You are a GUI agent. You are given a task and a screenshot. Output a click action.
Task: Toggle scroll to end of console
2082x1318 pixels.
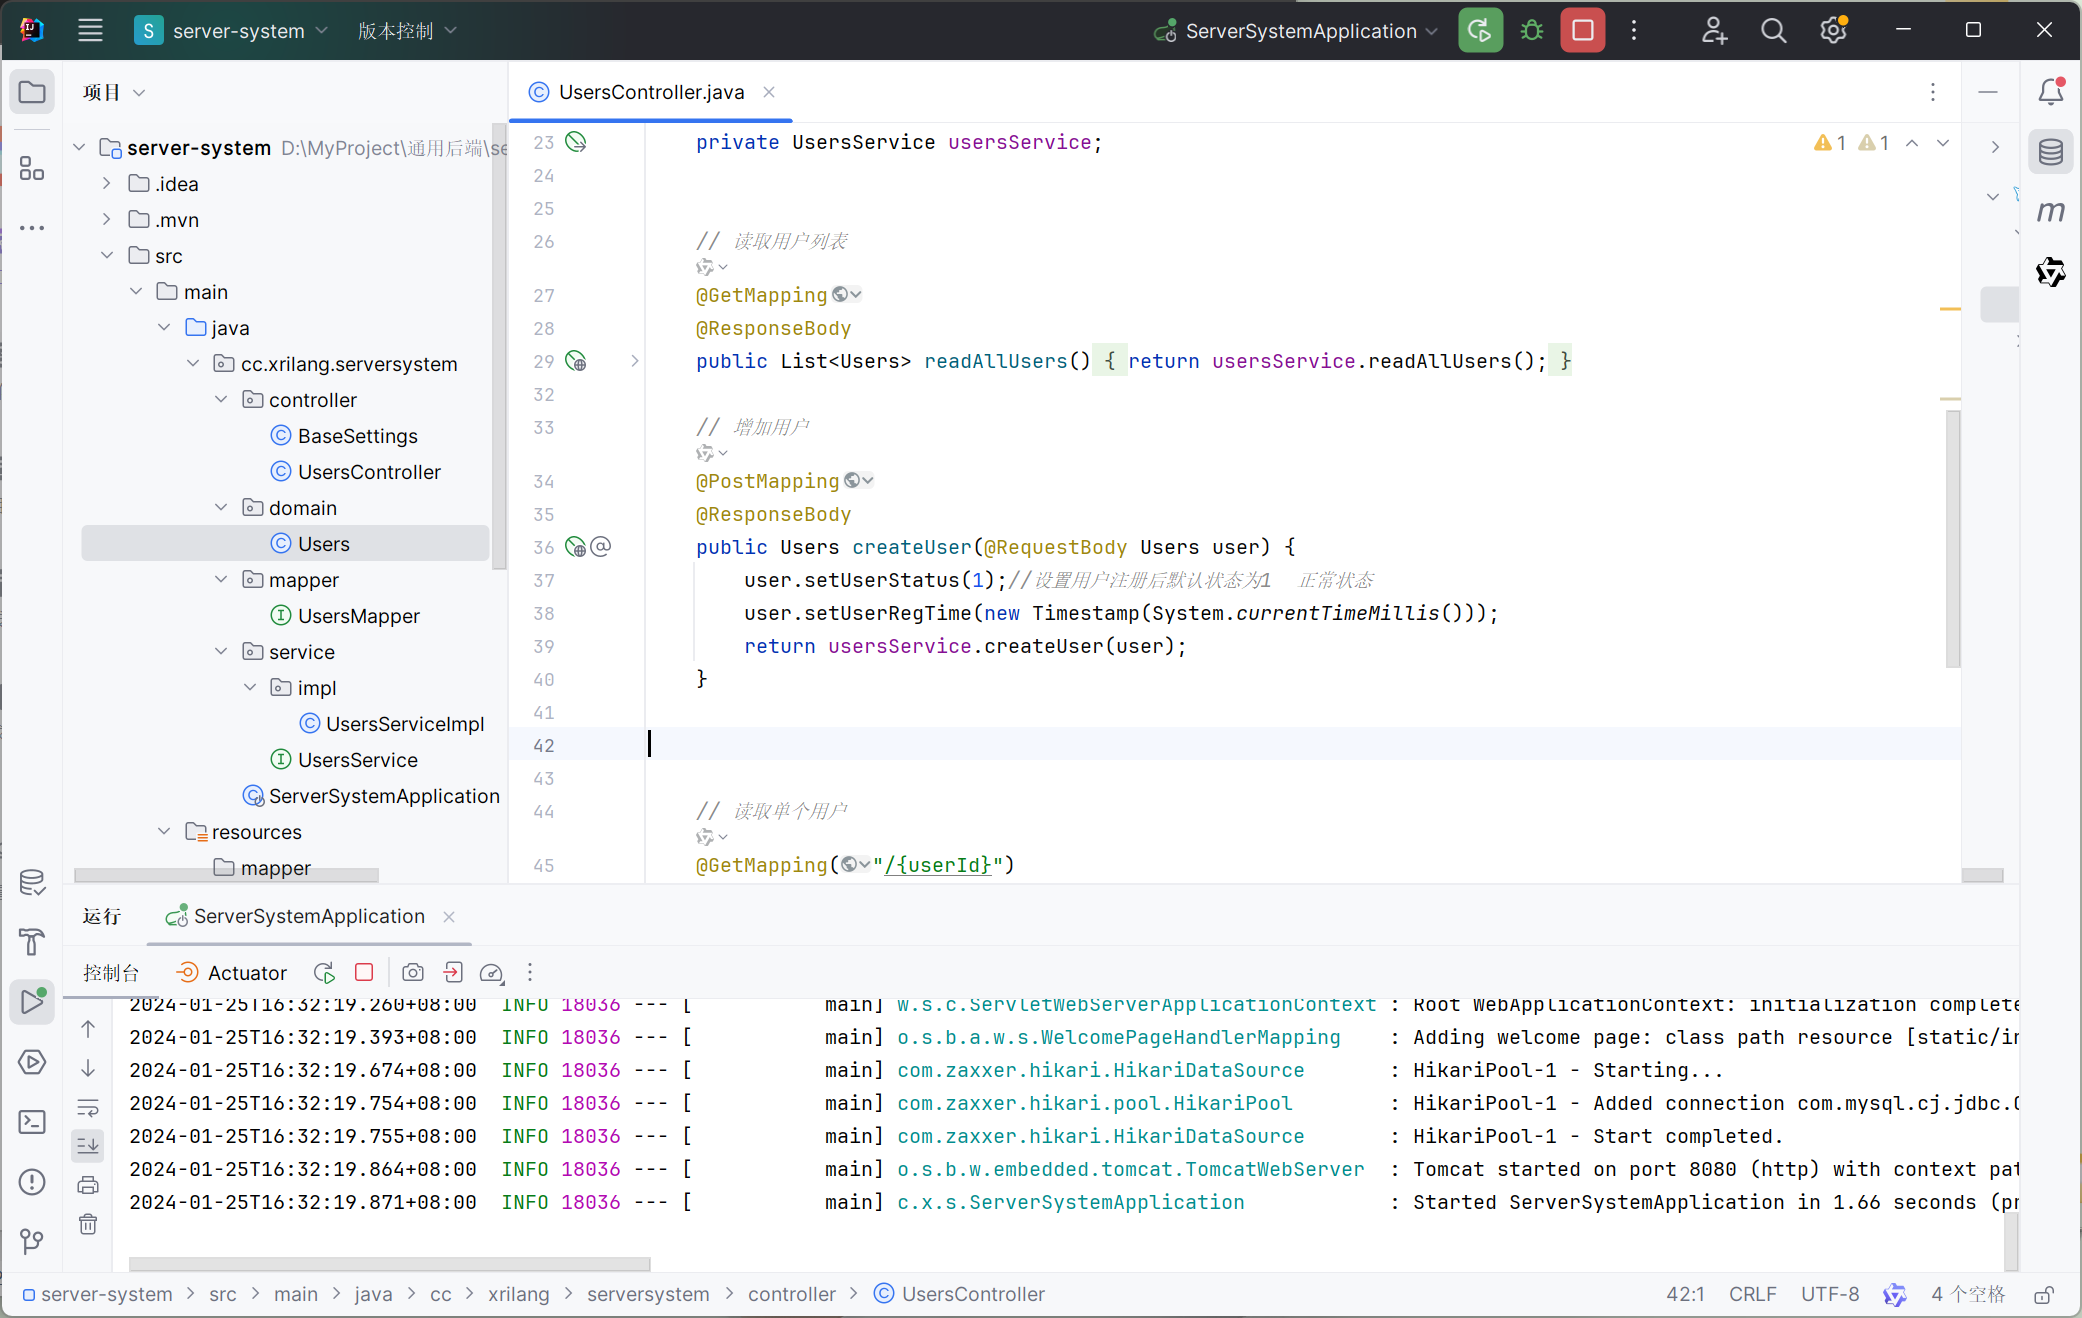88,1146
